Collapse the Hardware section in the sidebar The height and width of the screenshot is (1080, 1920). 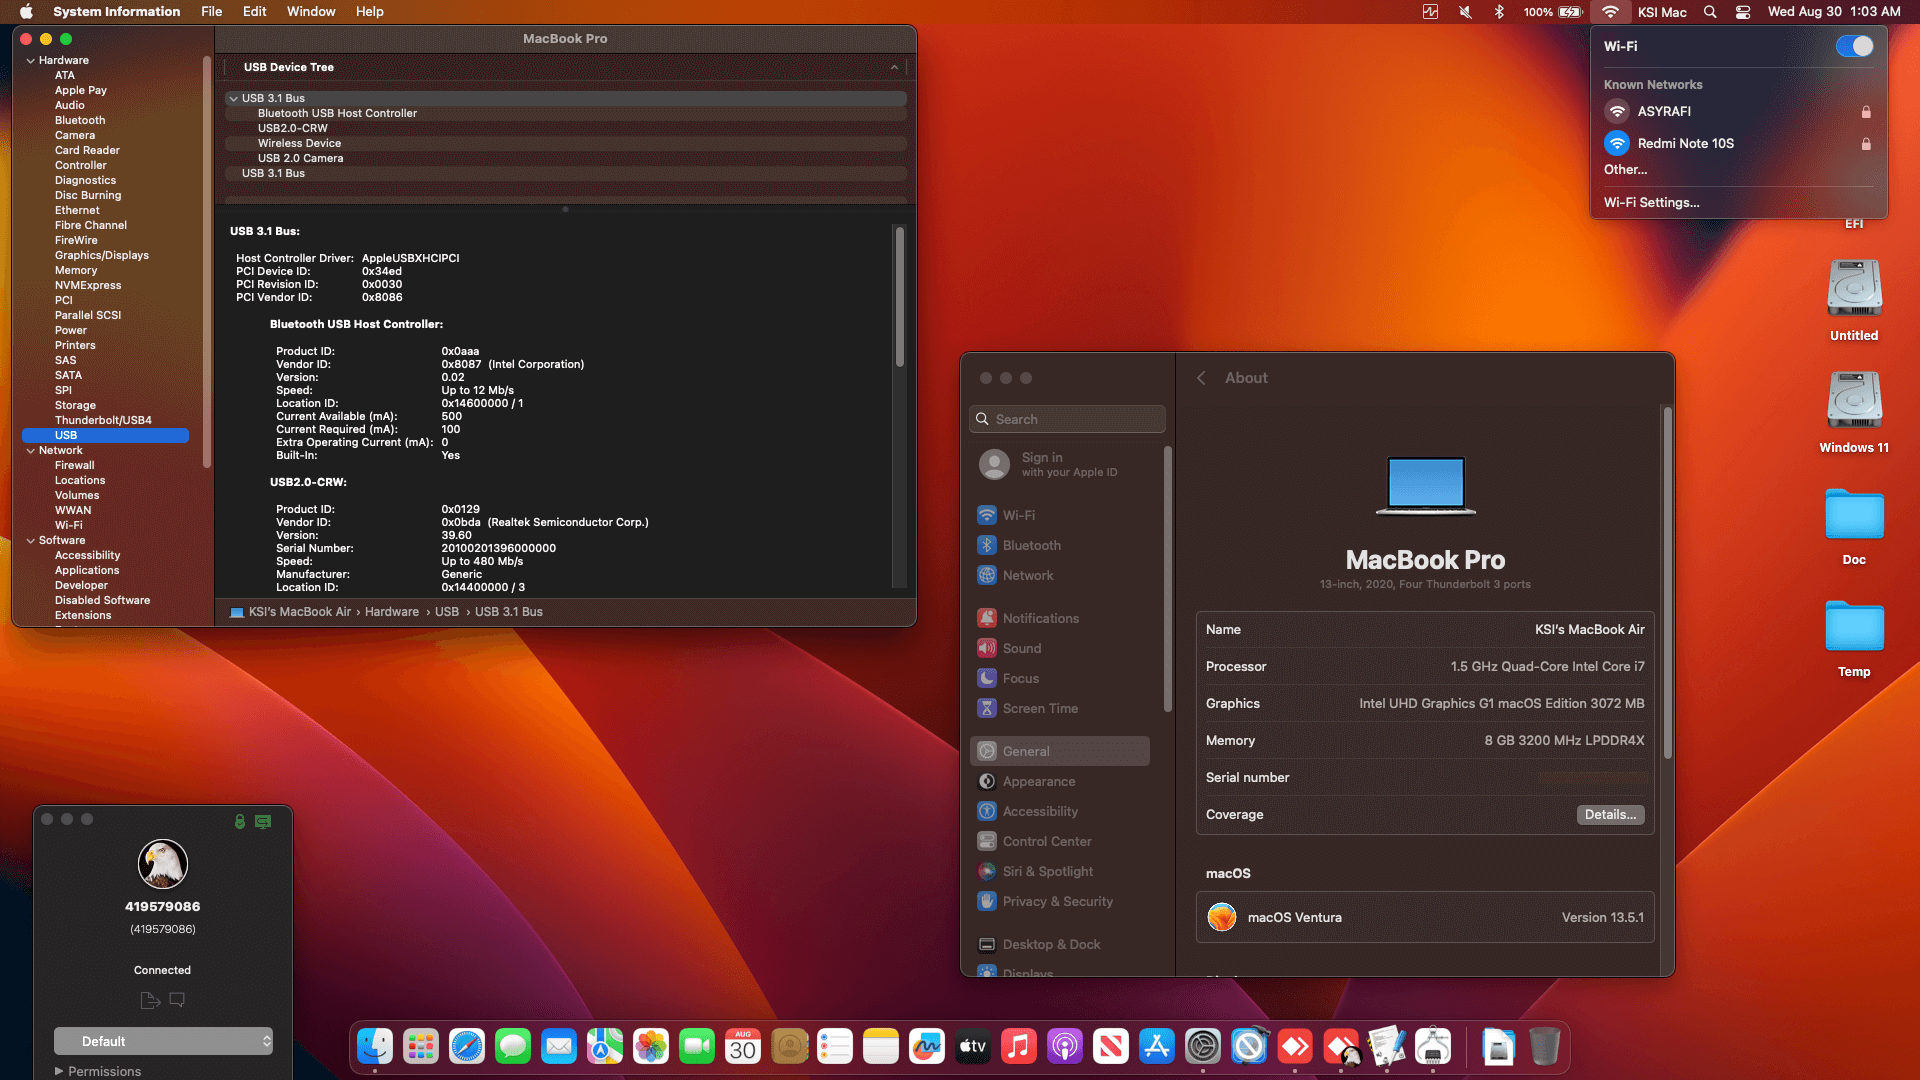(30, 60)
